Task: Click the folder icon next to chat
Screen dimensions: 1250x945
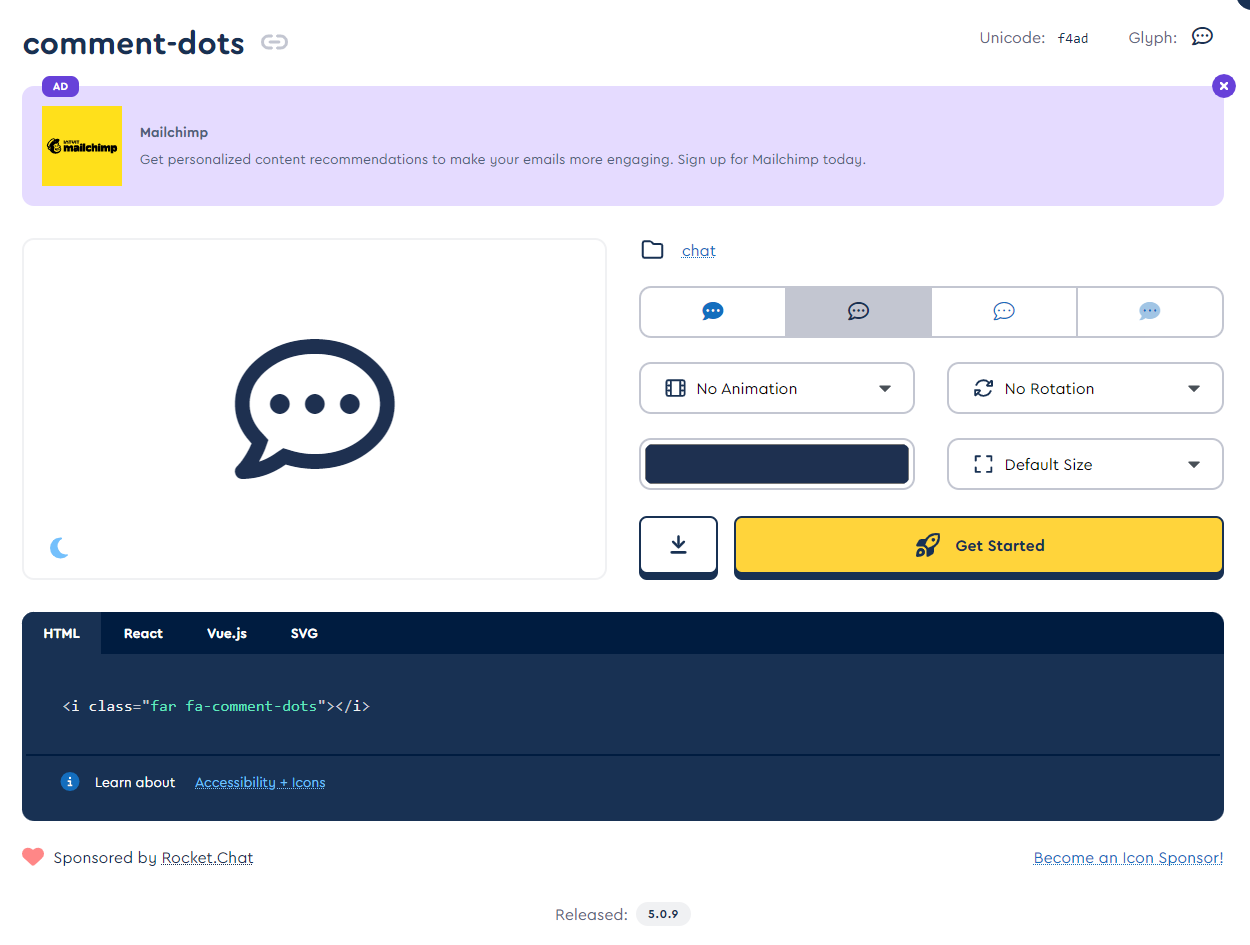Action: tap(652, 250)
